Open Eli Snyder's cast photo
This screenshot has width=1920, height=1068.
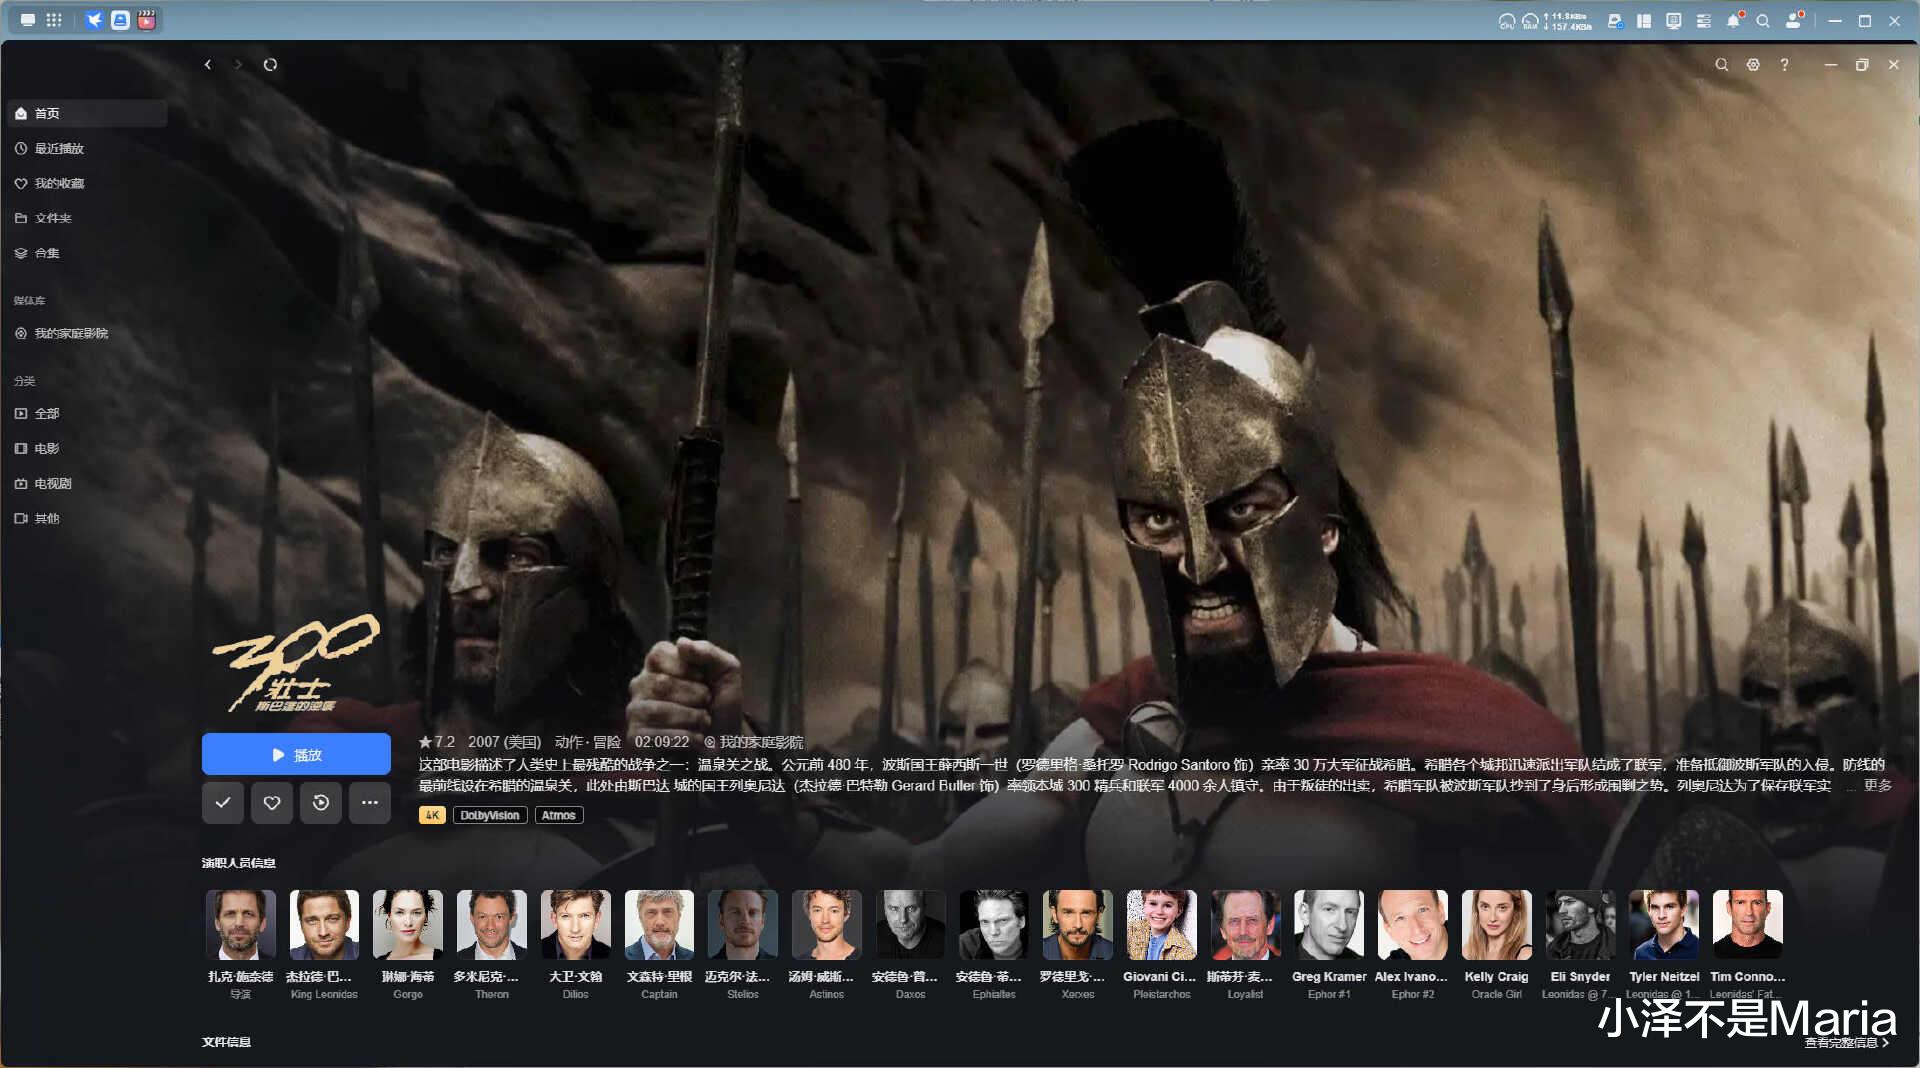[x=1581, y=925]
